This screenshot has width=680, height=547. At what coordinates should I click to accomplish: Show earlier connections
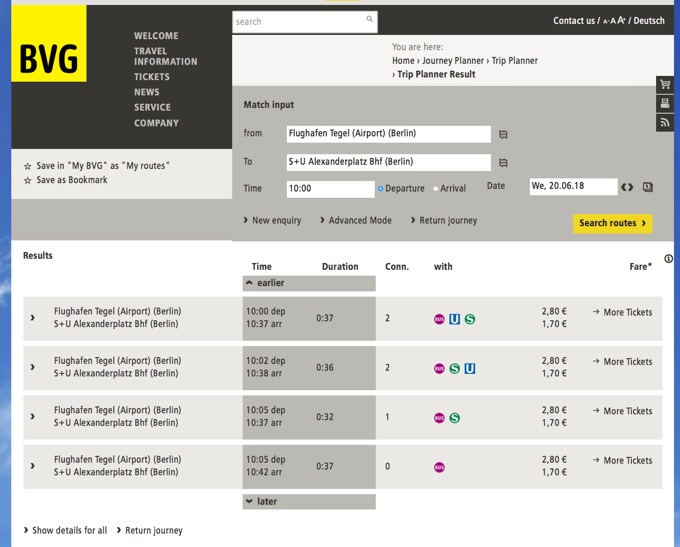(x=309, y=283)
